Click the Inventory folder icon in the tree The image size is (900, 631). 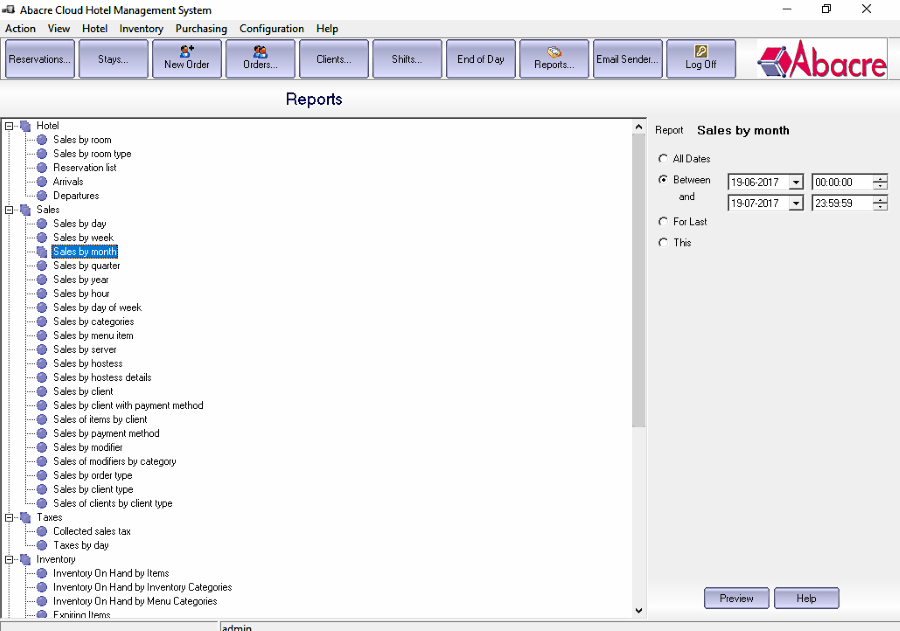point(25,559)
